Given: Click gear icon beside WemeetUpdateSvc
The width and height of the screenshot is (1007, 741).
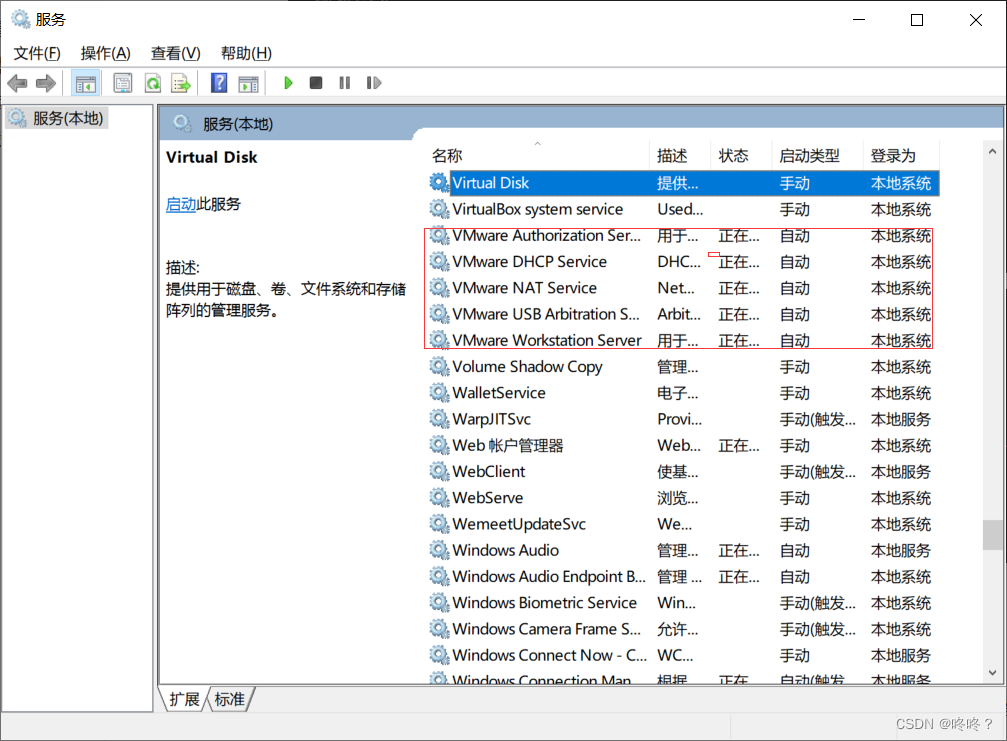Looking at the screenshot, I should (x=439, y=524).
